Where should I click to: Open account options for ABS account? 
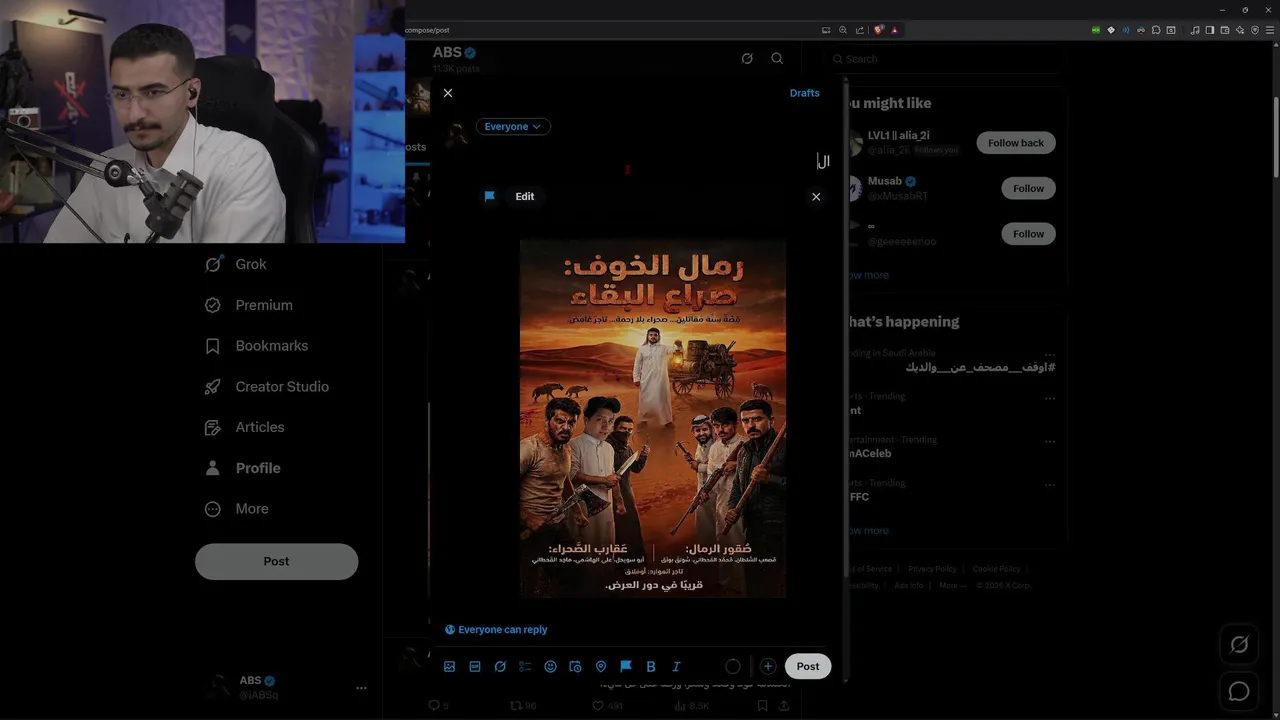(x=361, y=688)
